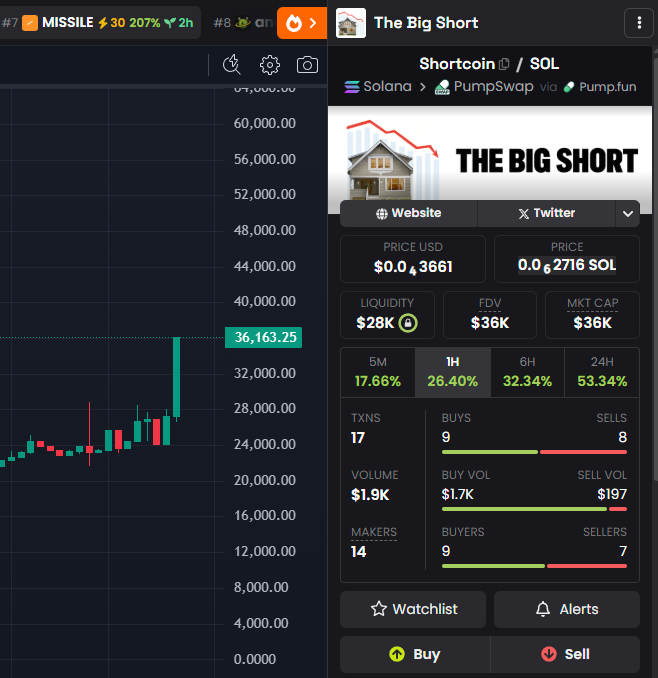Click the SELL VOL value $197
This screenshot has height=678, width=658.
tap(612, 494)
